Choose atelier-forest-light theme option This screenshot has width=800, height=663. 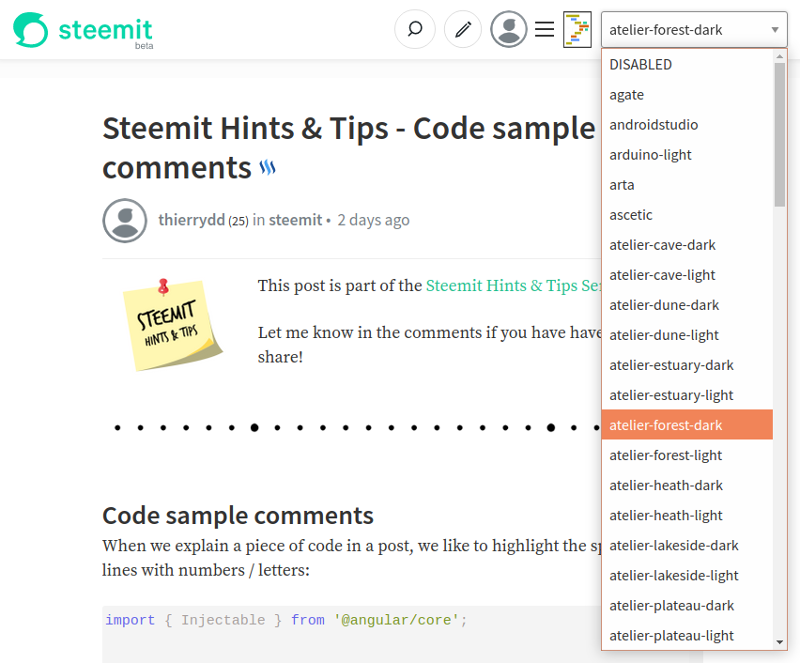(665, 455)
